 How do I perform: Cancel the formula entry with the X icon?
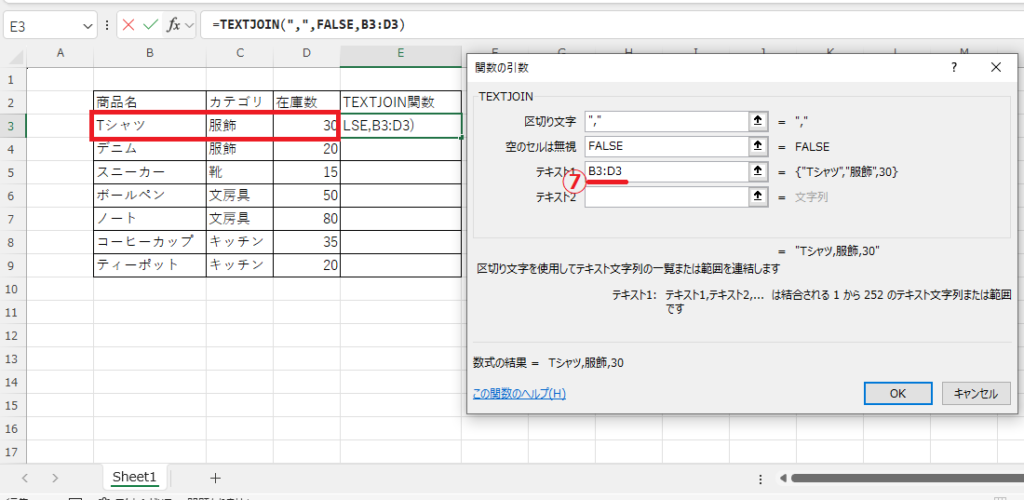pyautogui.click(x=129, y=25)
